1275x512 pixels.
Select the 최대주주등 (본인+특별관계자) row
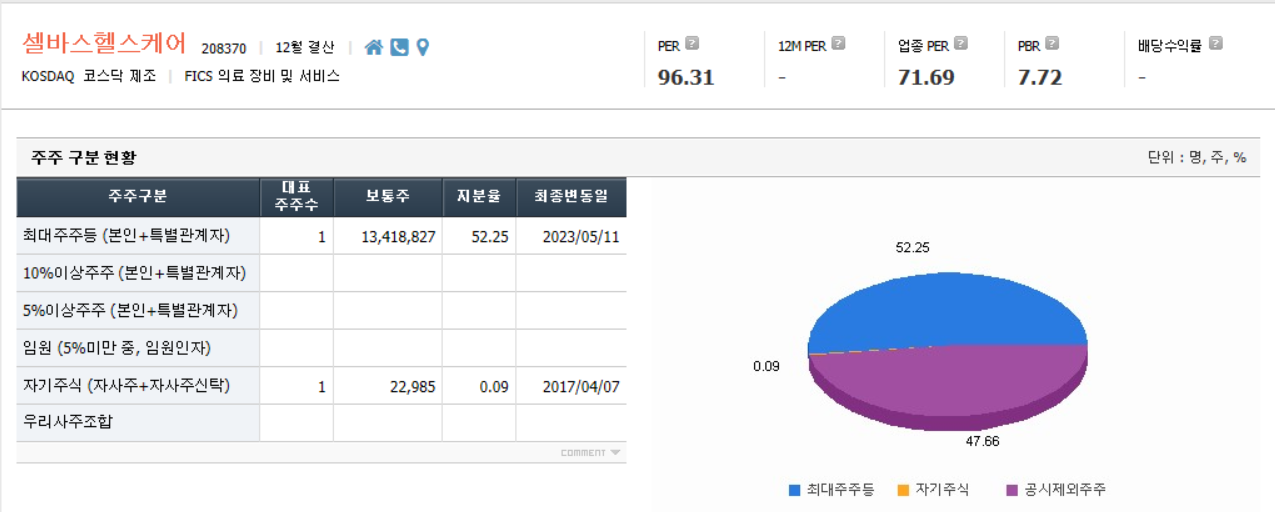[x=322, y=236]
